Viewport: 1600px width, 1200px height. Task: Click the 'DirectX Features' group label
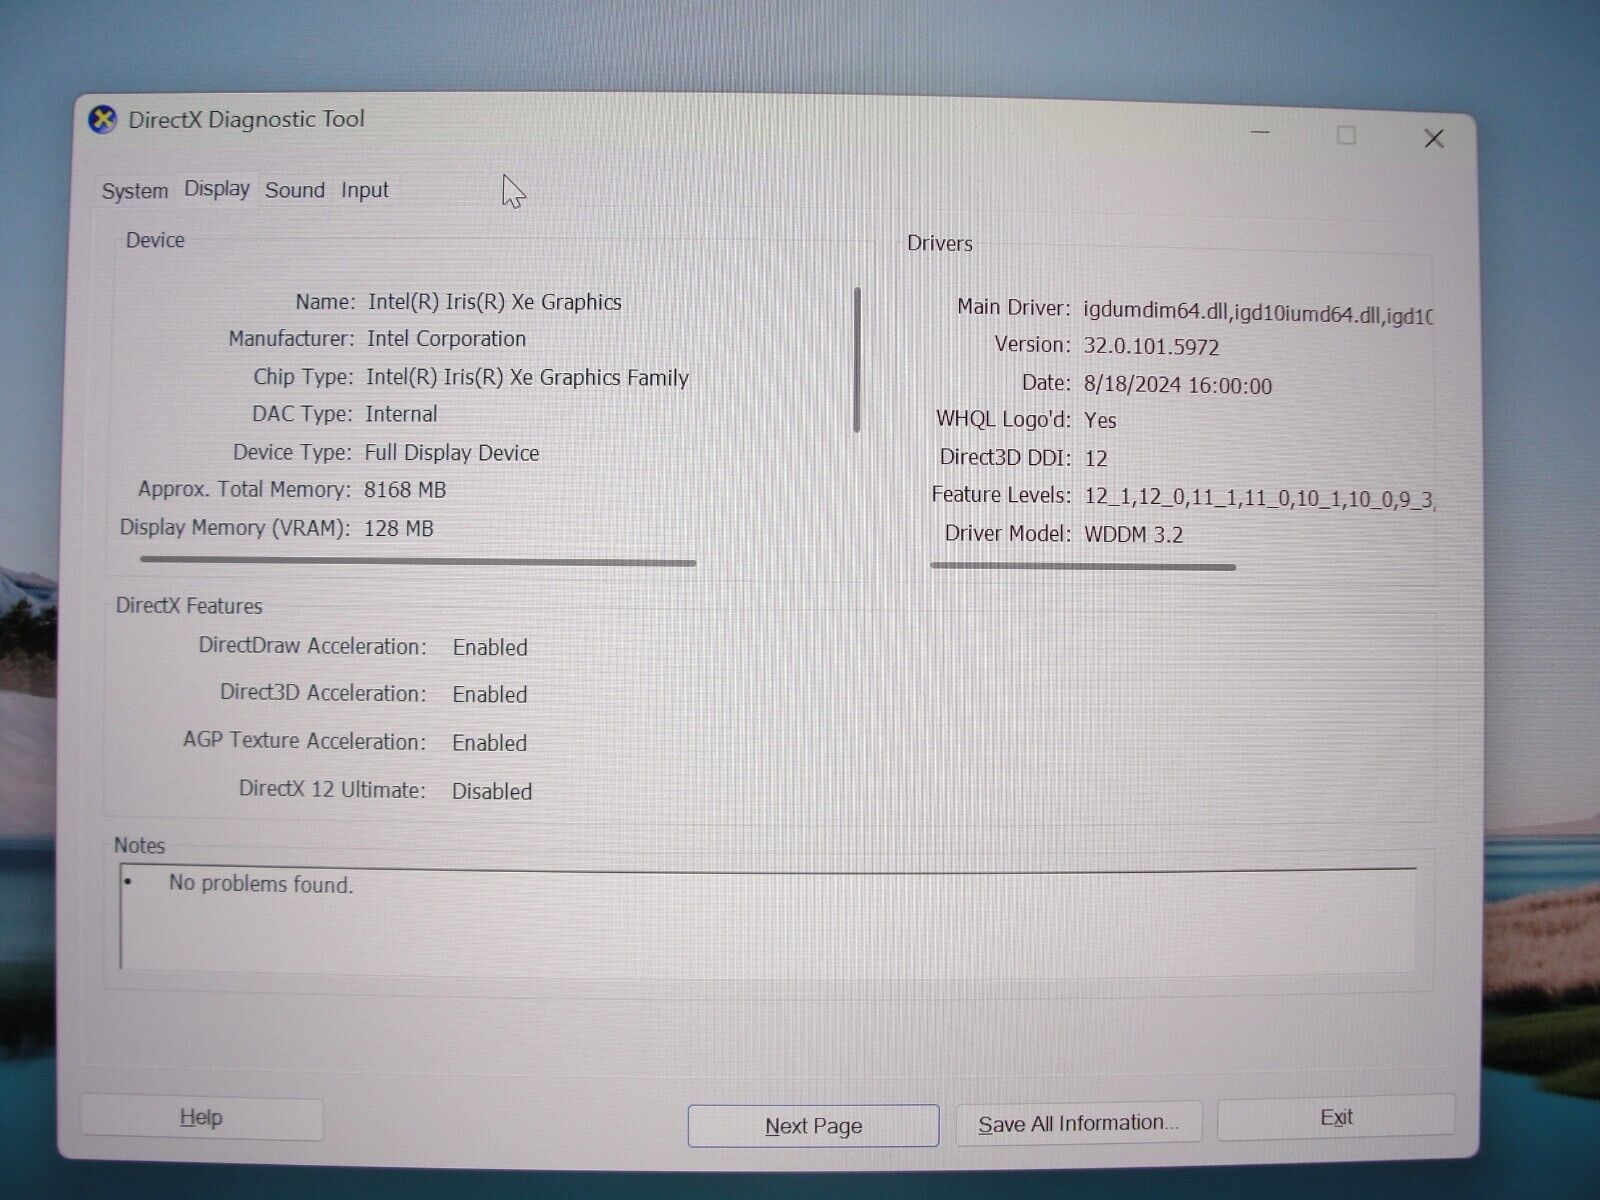189,606
